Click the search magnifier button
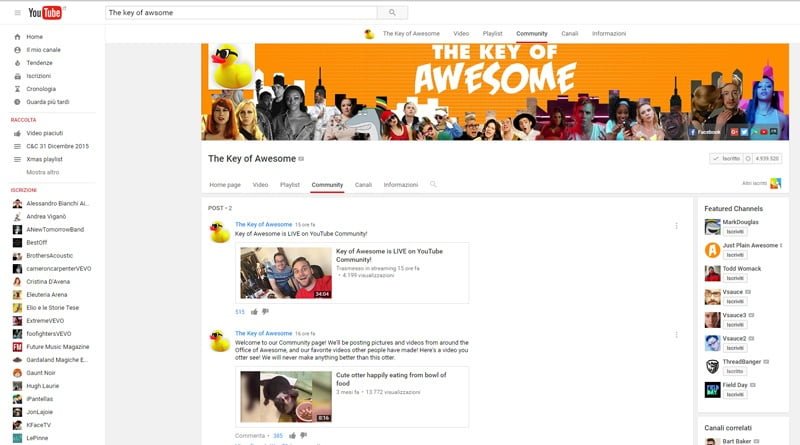The width and height of the screenshot is (800, 445). pos(392,13)
